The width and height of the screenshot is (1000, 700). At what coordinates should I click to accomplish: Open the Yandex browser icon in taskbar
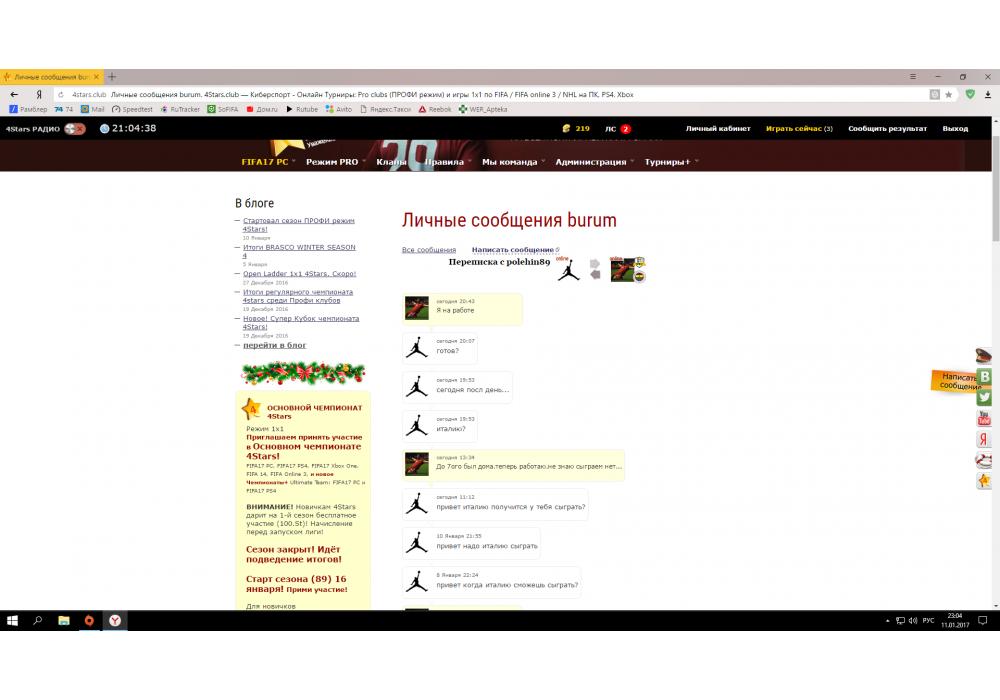(x=116, y=620)
